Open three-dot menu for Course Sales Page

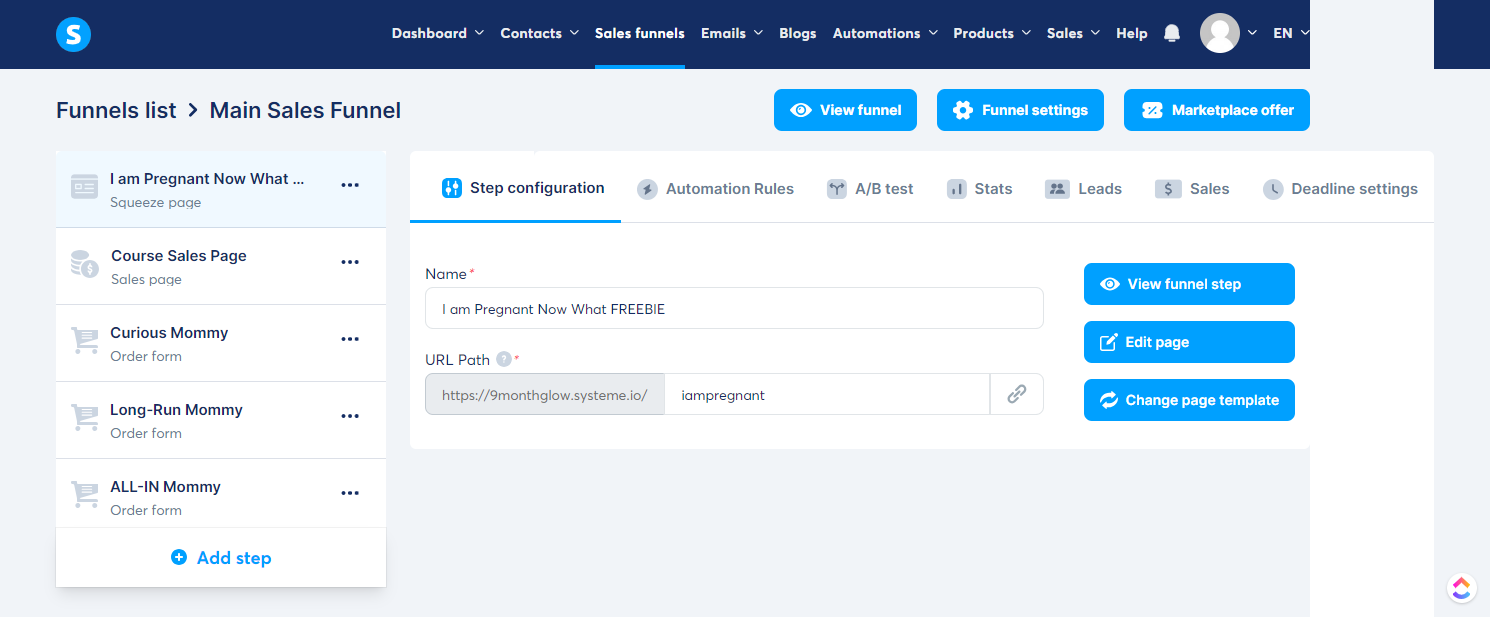(x=350, y=262)
